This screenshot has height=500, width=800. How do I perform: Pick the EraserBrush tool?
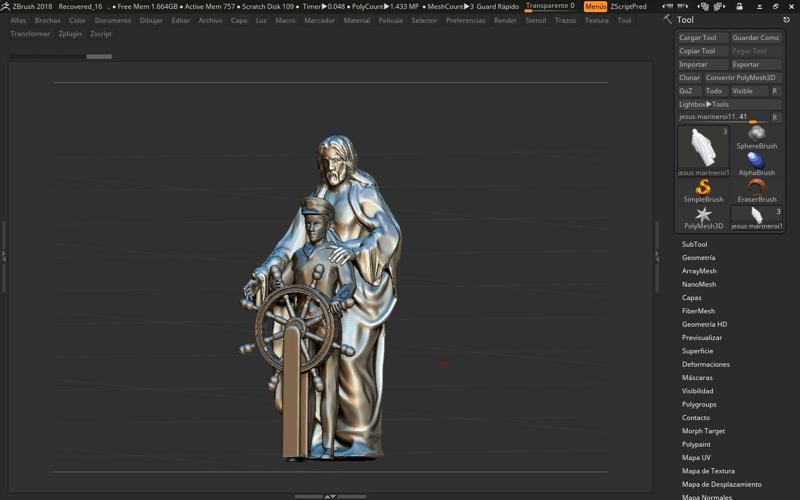point(757,188)
